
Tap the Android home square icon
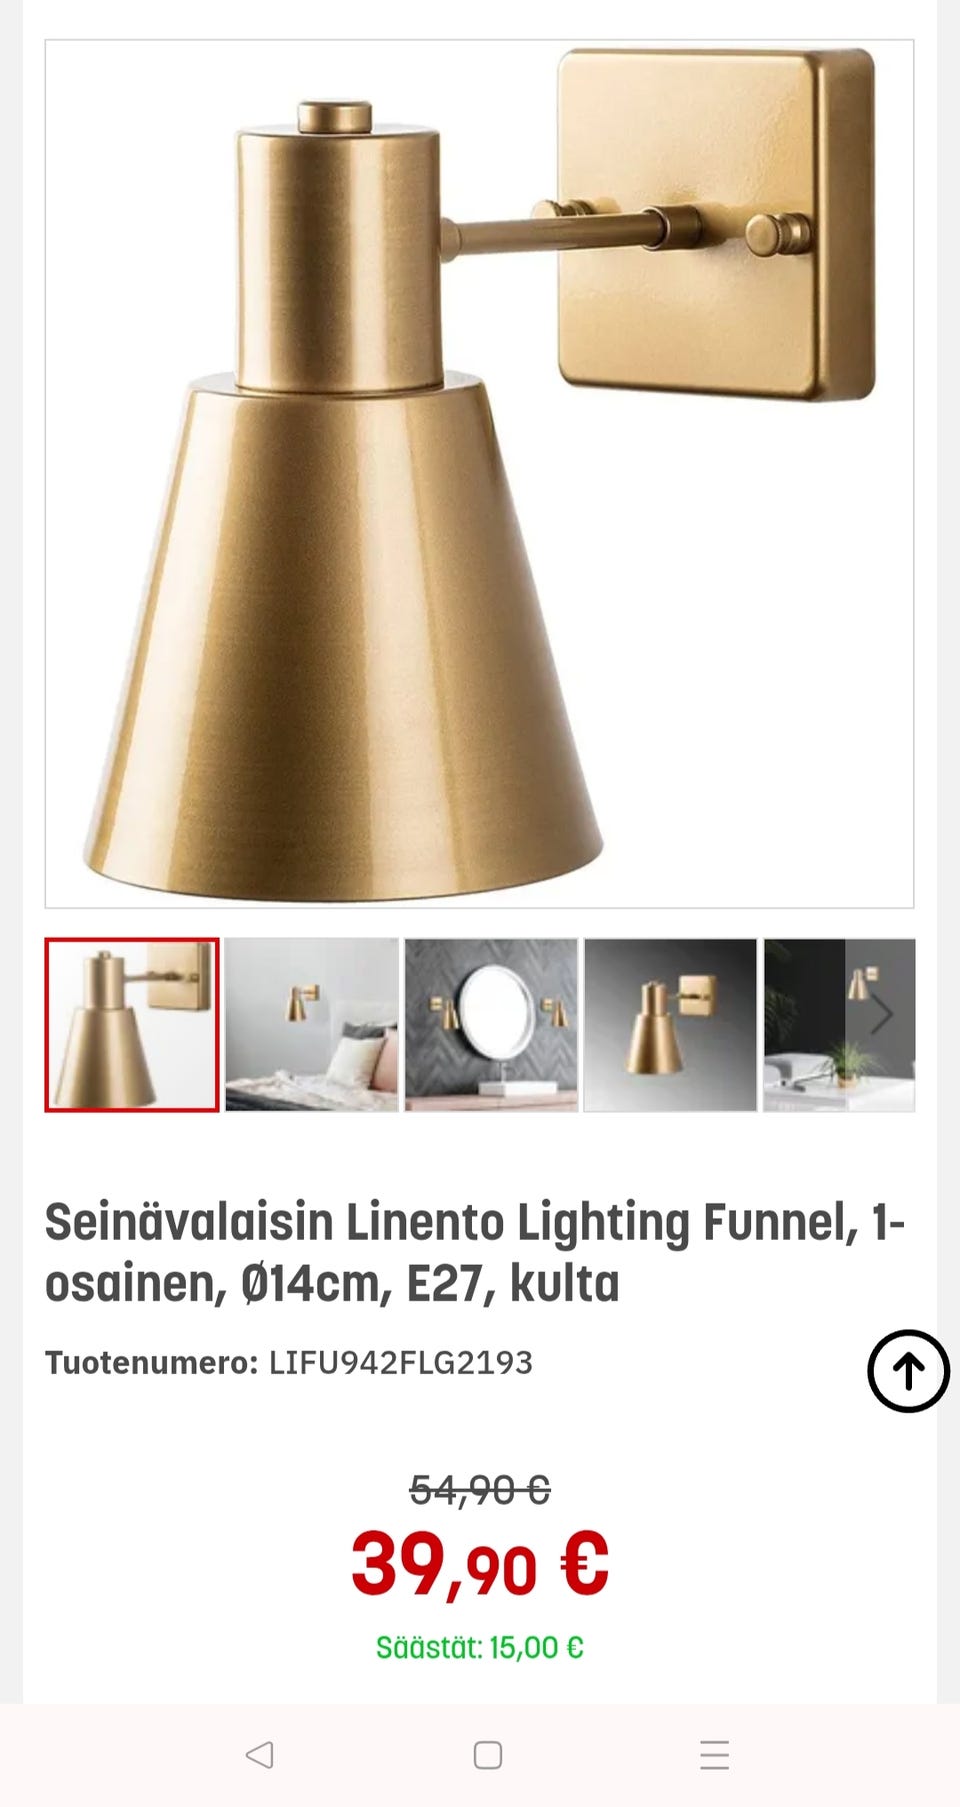488,1754
